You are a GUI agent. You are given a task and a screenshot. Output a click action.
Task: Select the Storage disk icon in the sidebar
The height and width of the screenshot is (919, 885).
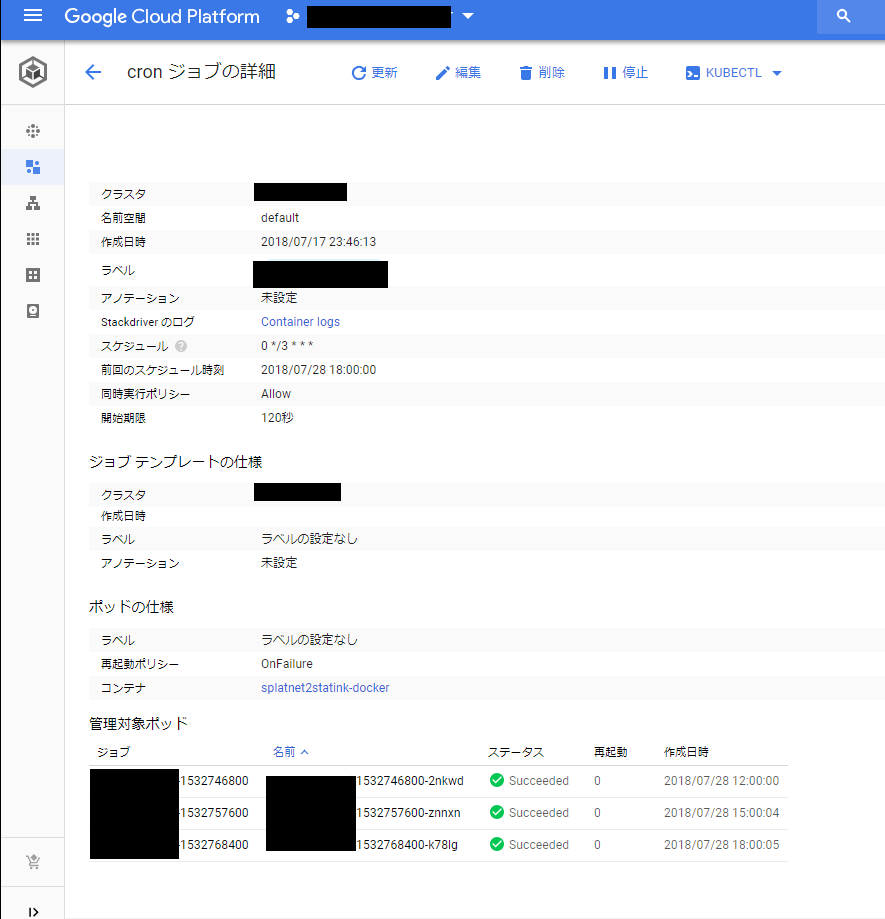33,311
